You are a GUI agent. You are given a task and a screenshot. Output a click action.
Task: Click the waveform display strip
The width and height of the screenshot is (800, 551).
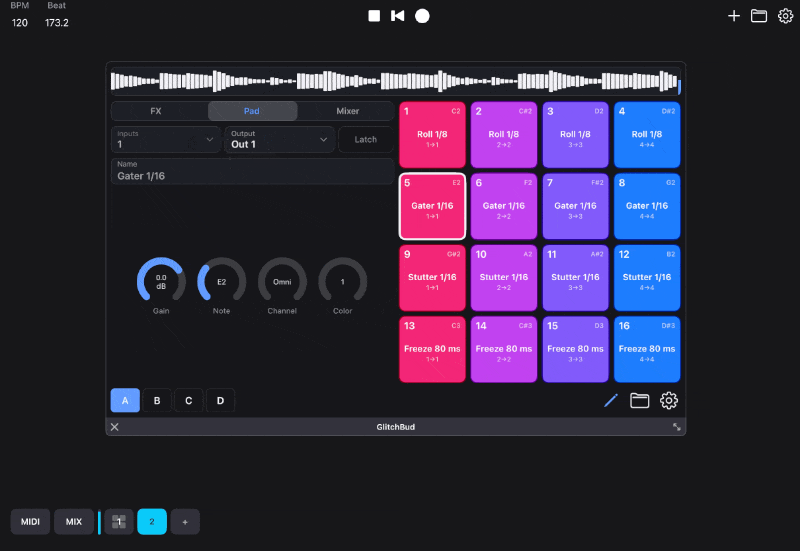pyautogui.click(x=395, y=81)
